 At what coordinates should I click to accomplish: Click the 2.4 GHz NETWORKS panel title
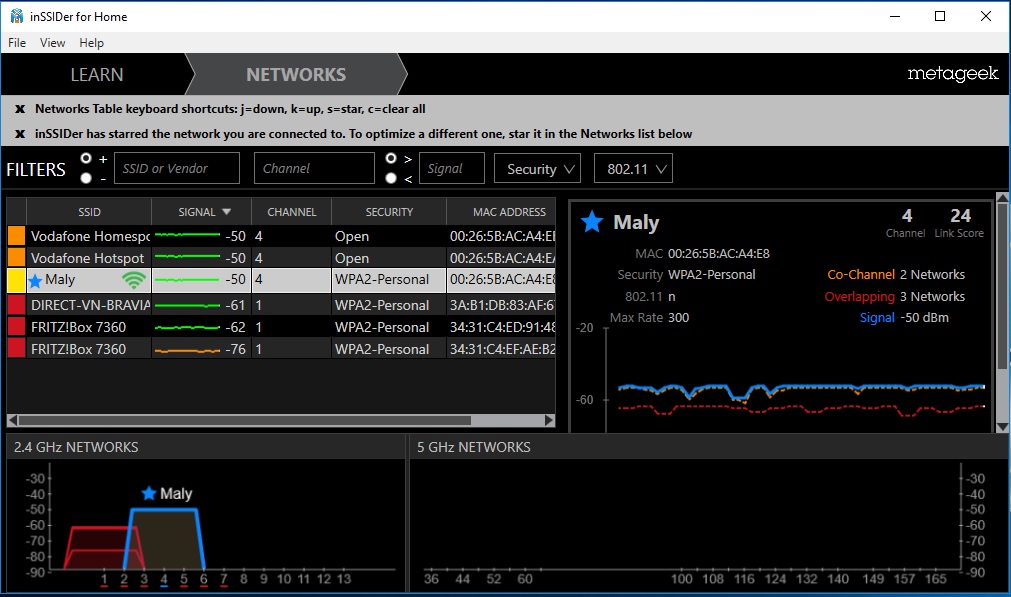coord(76,447)
